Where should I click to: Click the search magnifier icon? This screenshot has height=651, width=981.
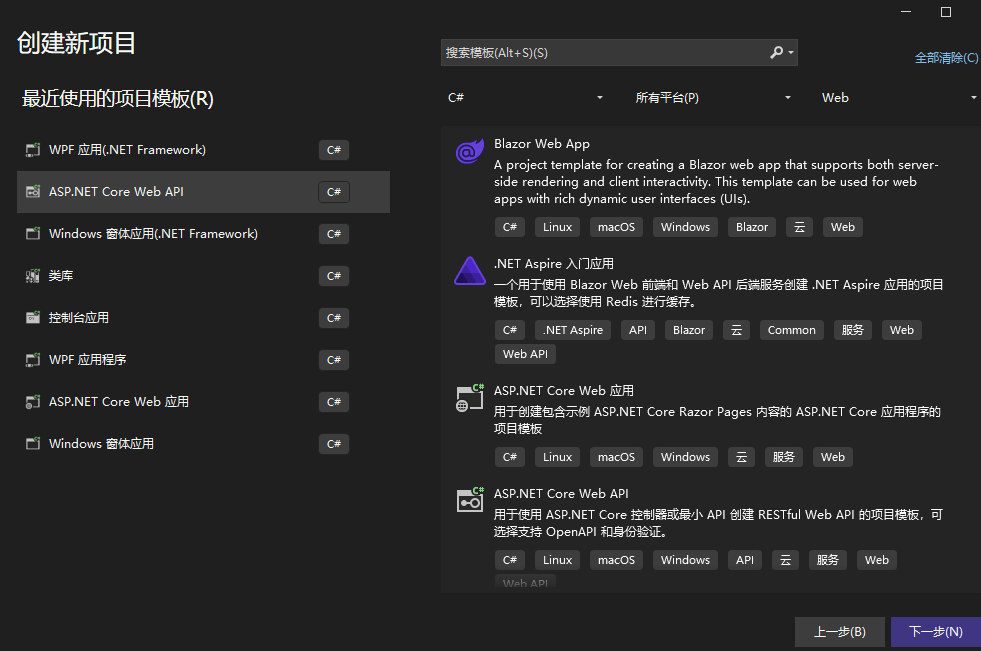click(x=776, y=53)
